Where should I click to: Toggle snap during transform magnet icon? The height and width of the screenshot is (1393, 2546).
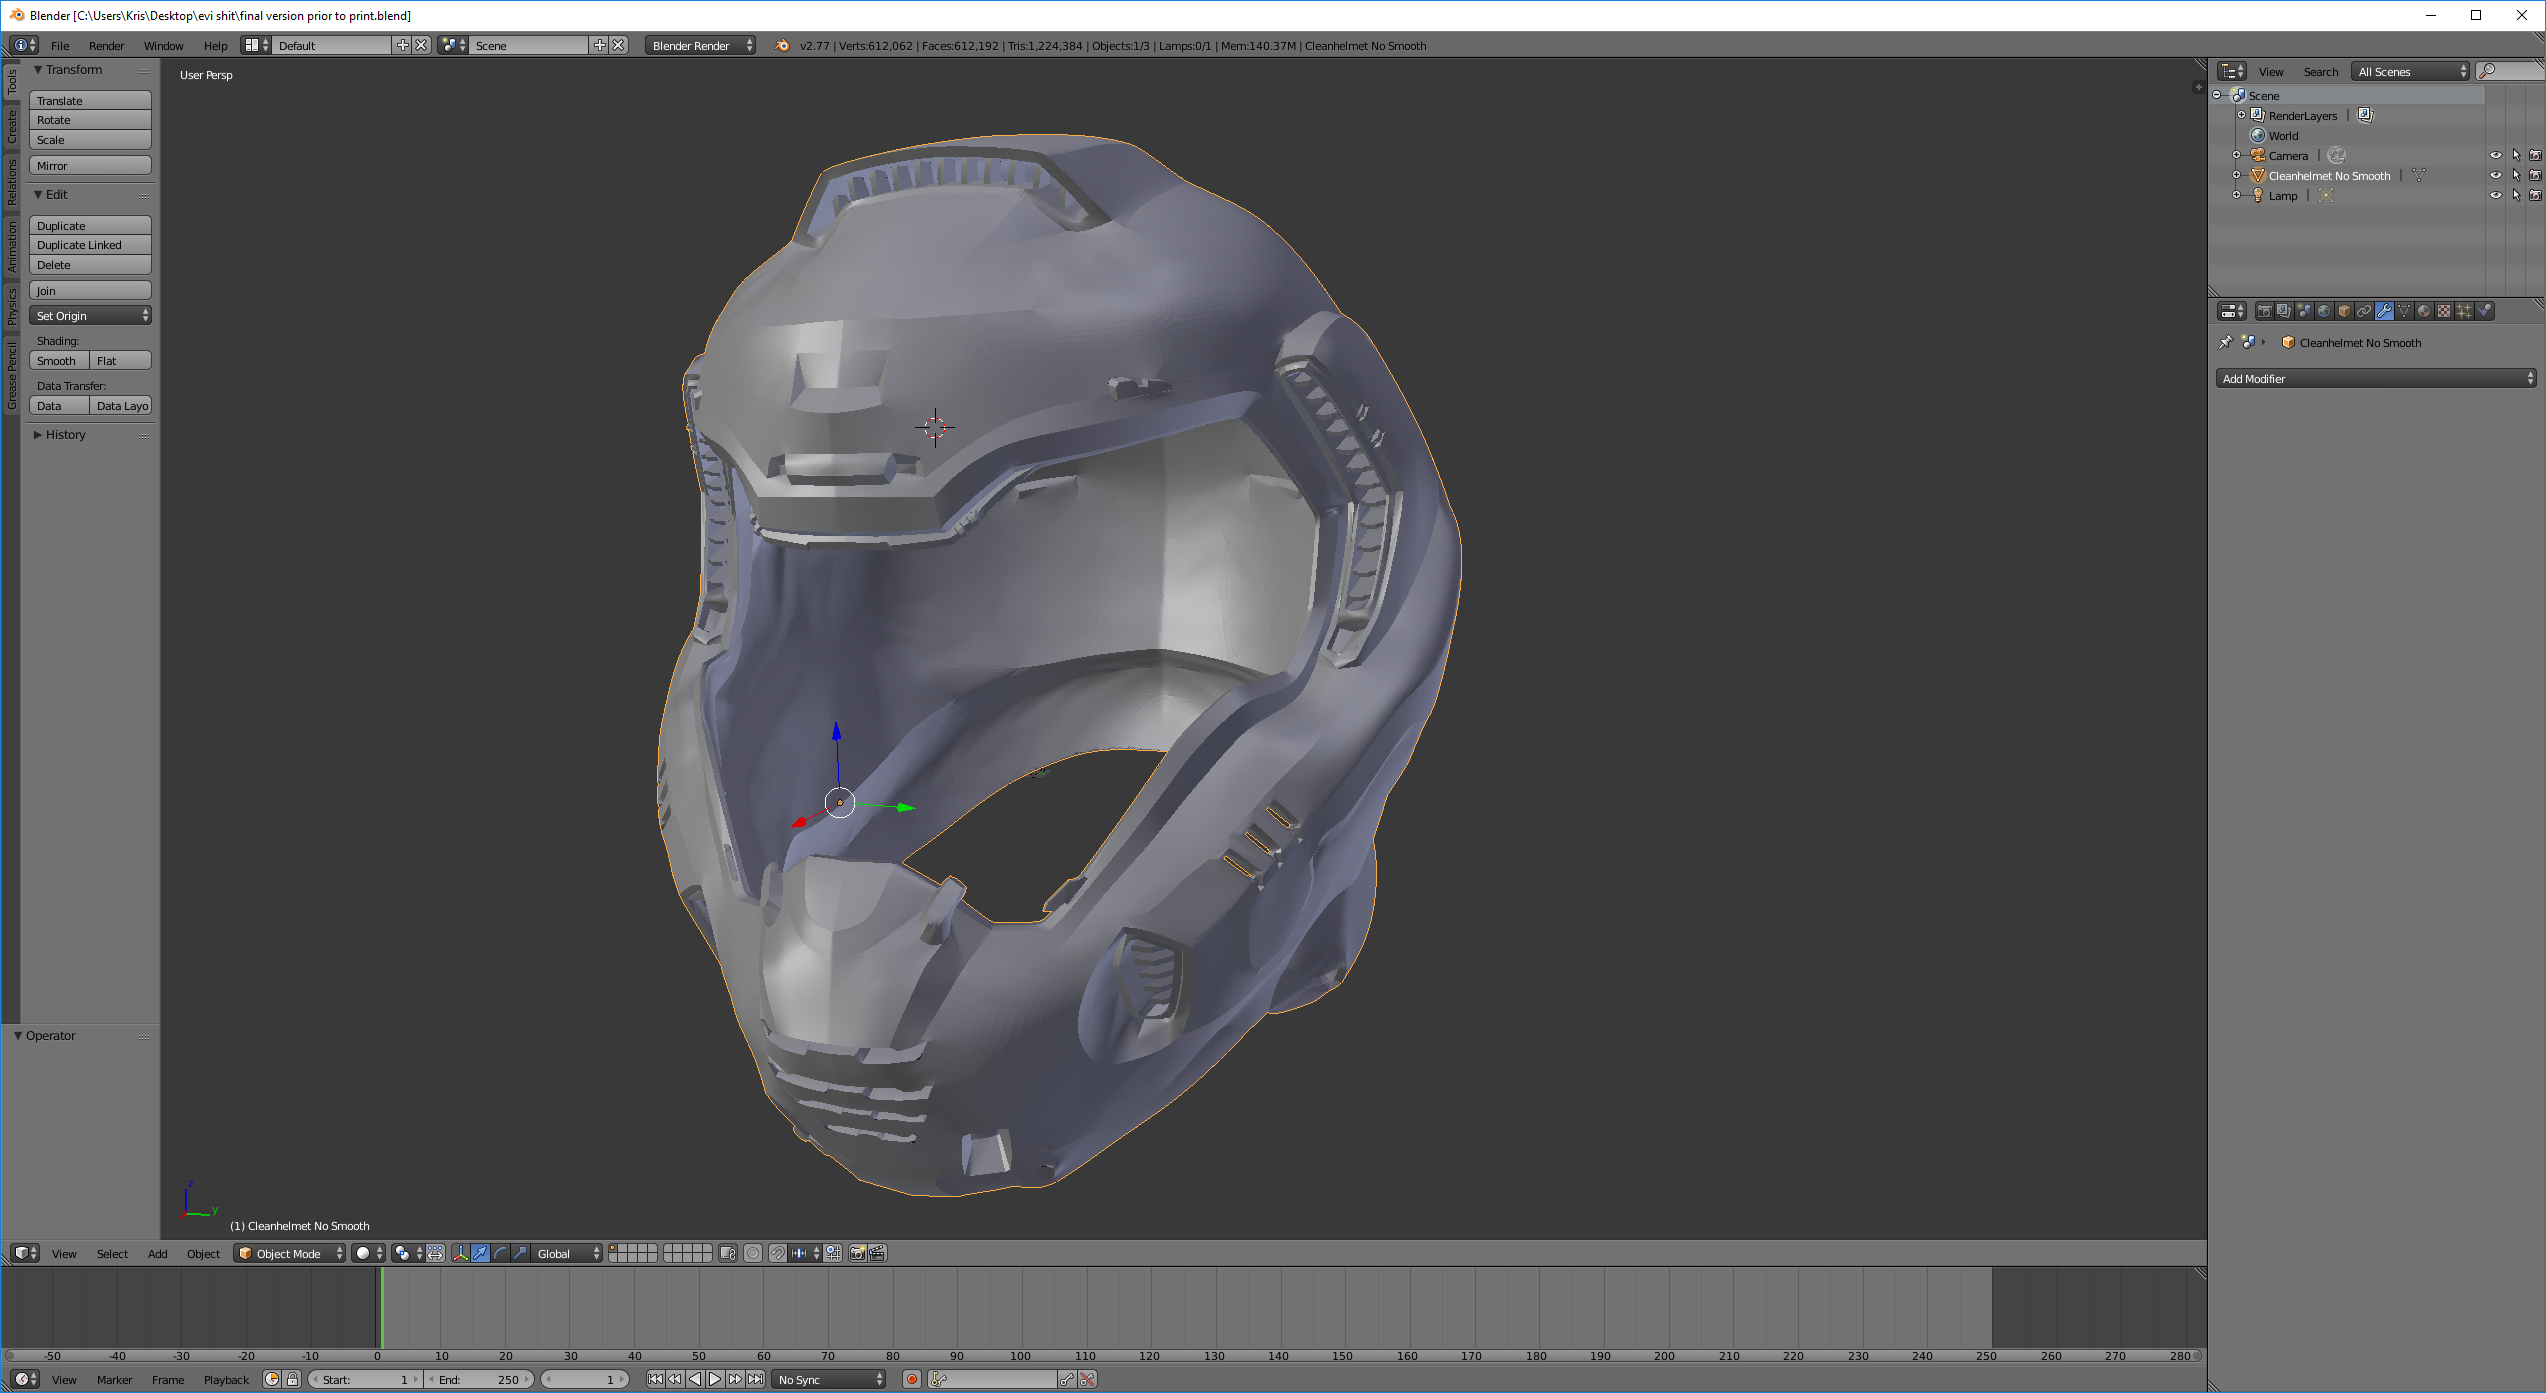[x=777, y=1253]
